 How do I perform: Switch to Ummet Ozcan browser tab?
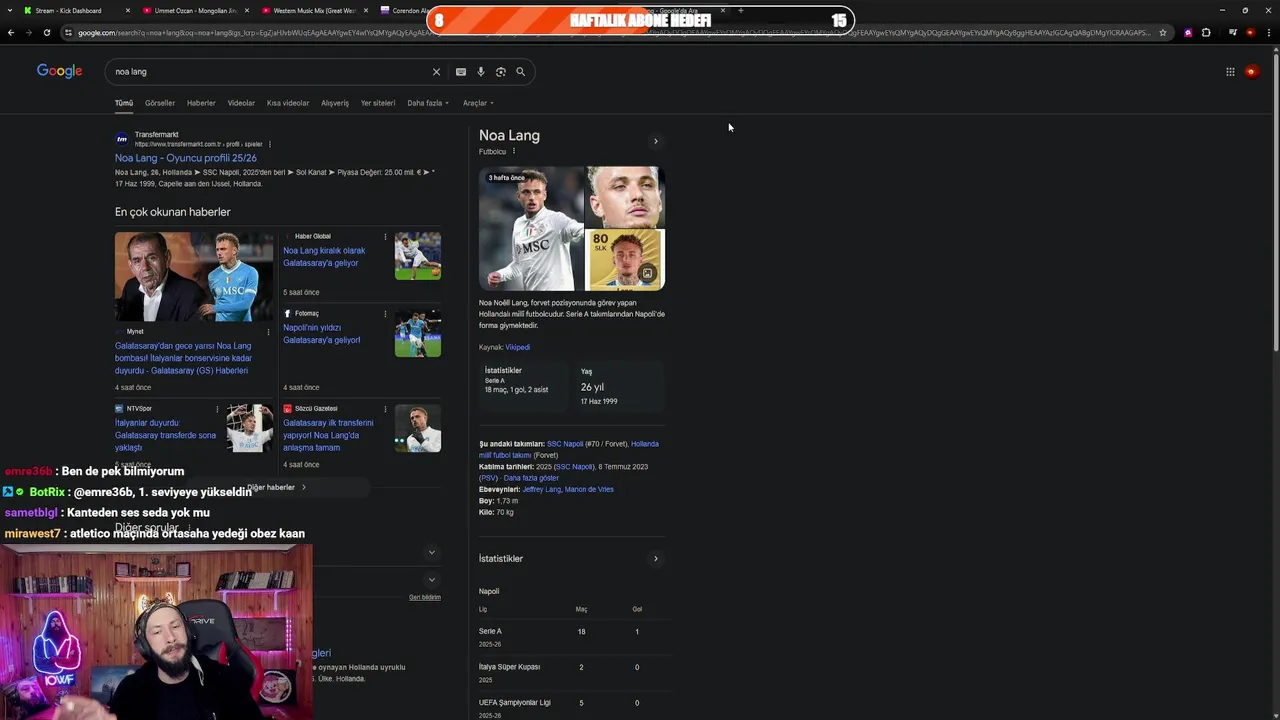coord(195,11)
